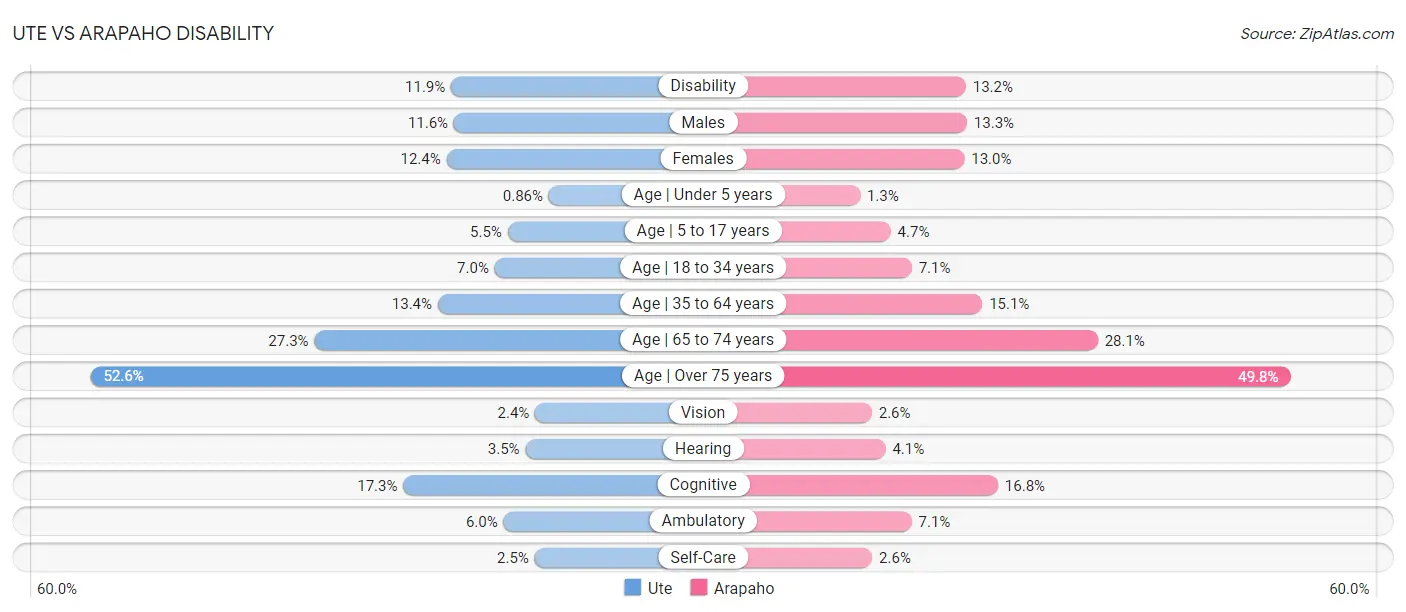Click the blue Ute legend swatch

[x=632, y=588]
